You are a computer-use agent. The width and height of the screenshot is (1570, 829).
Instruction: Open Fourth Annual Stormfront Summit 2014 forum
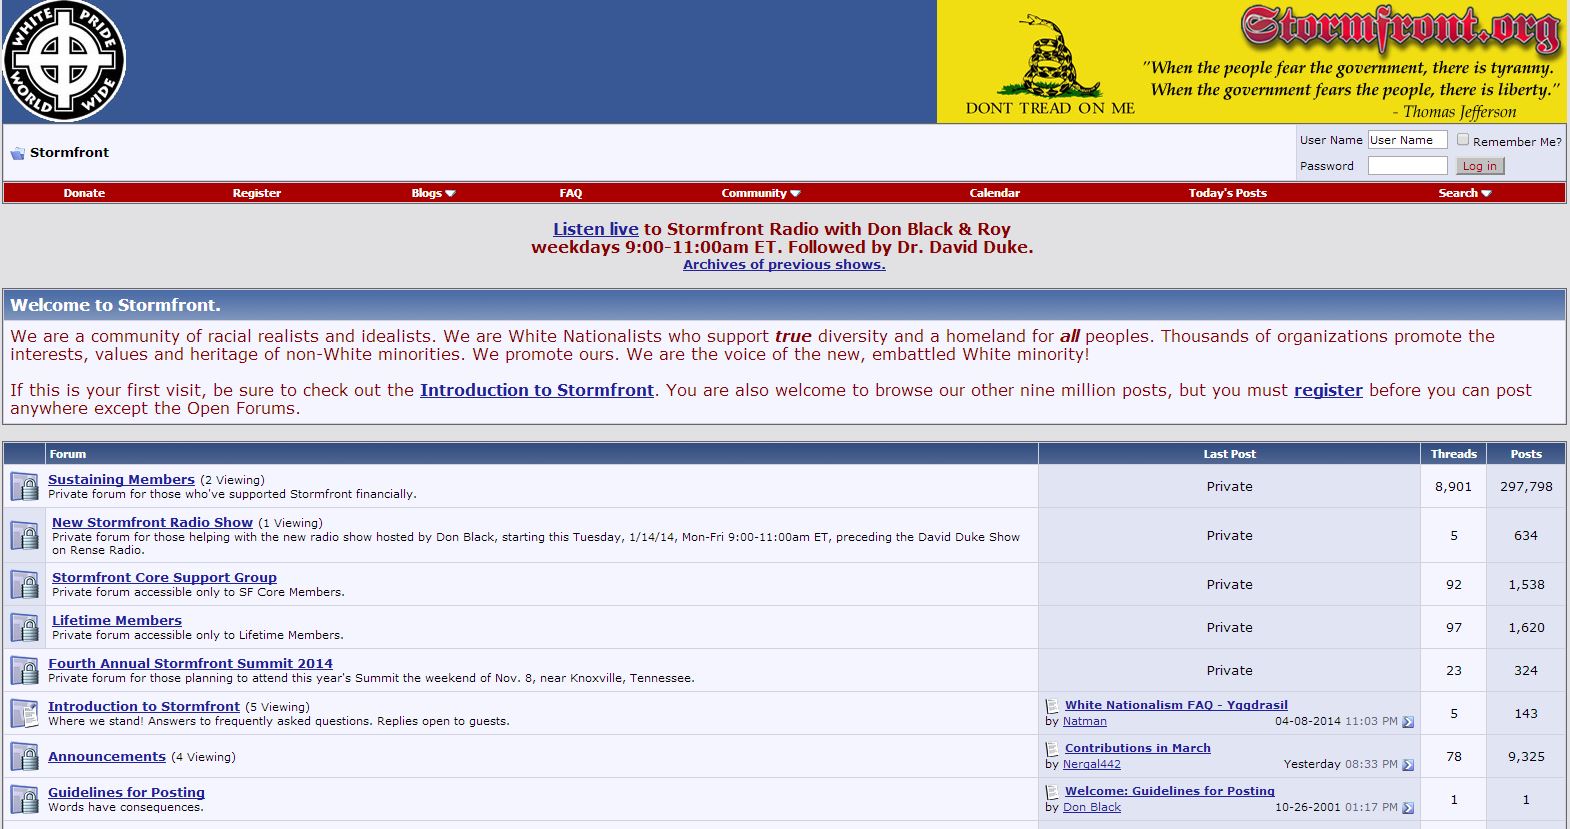[x=190, y=664]
